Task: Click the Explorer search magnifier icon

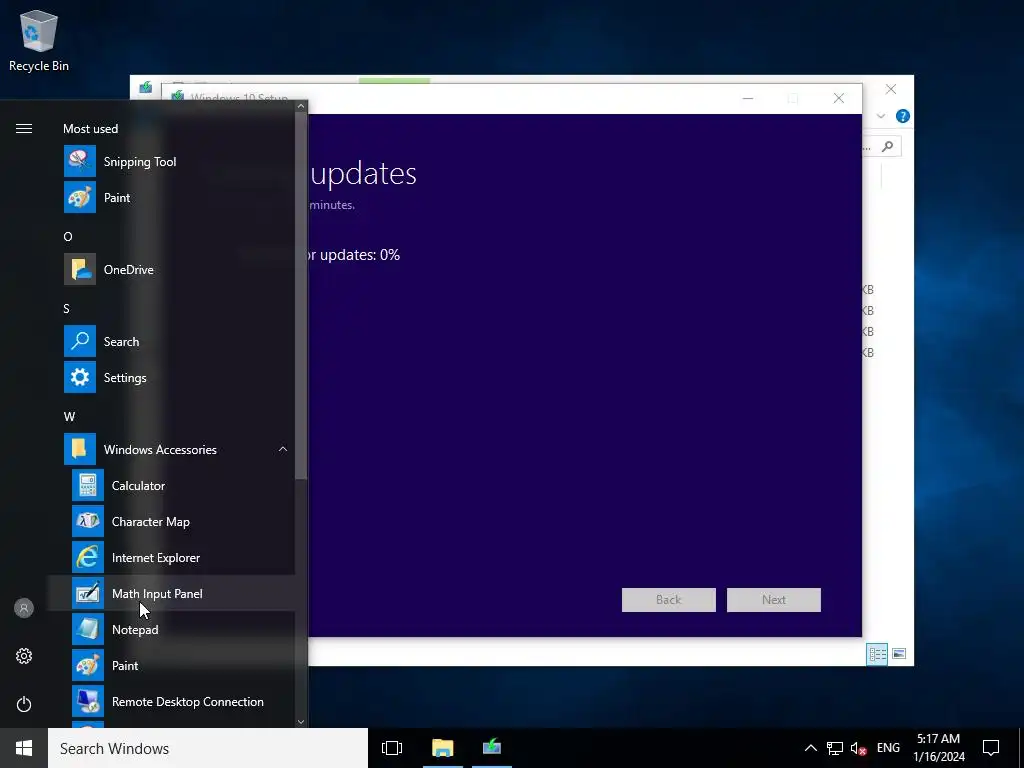Action: point(887,146)
